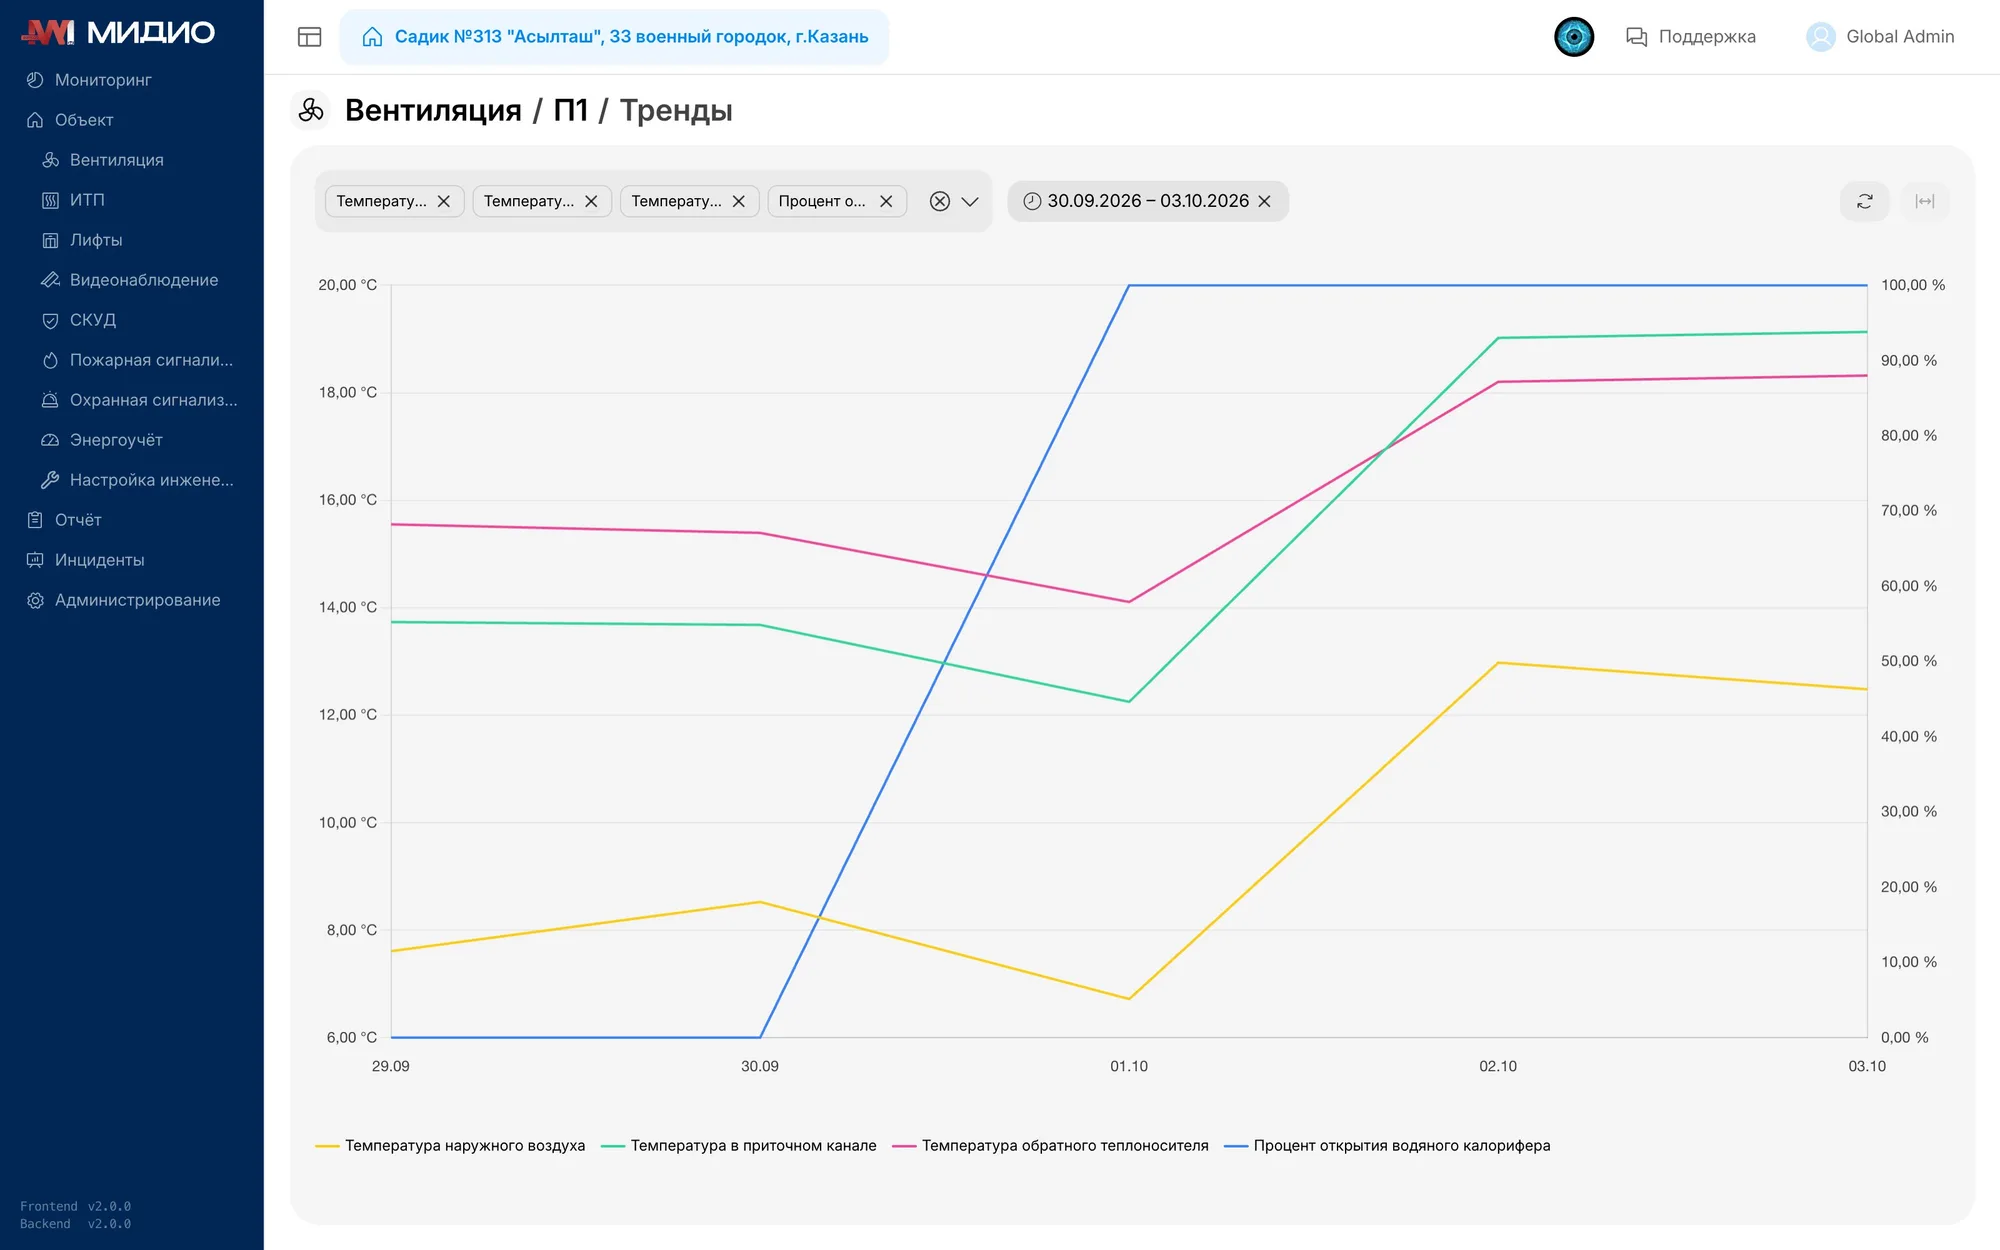Toggle Процент открытия водяного калорифера legend series
The height and width of the screenshot is (1250, 2000).
[x=1387, y=1146]
